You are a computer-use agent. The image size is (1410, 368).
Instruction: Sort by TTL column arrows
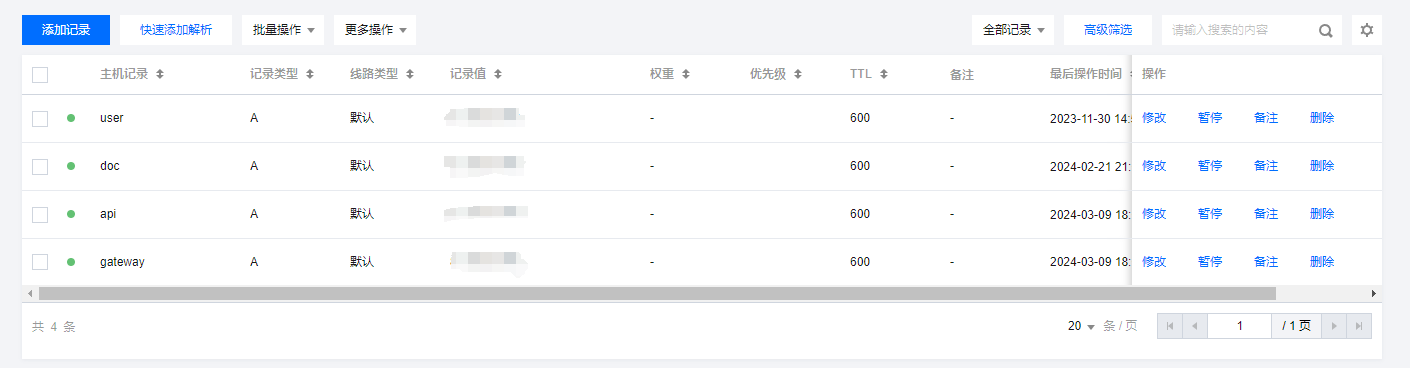[884, 74]
